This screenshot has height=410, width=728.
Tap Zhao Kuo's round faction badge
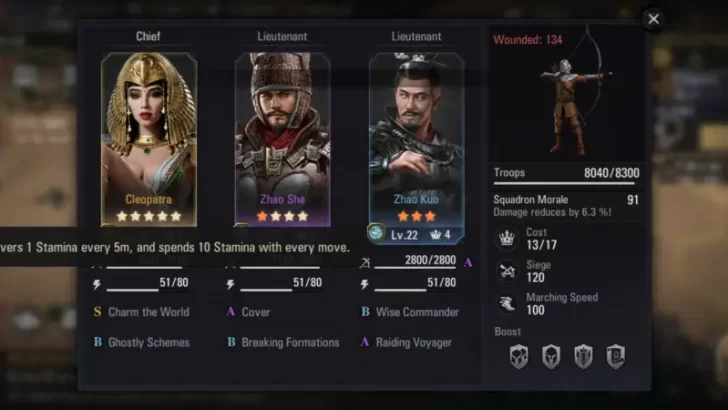coord(376,233)
